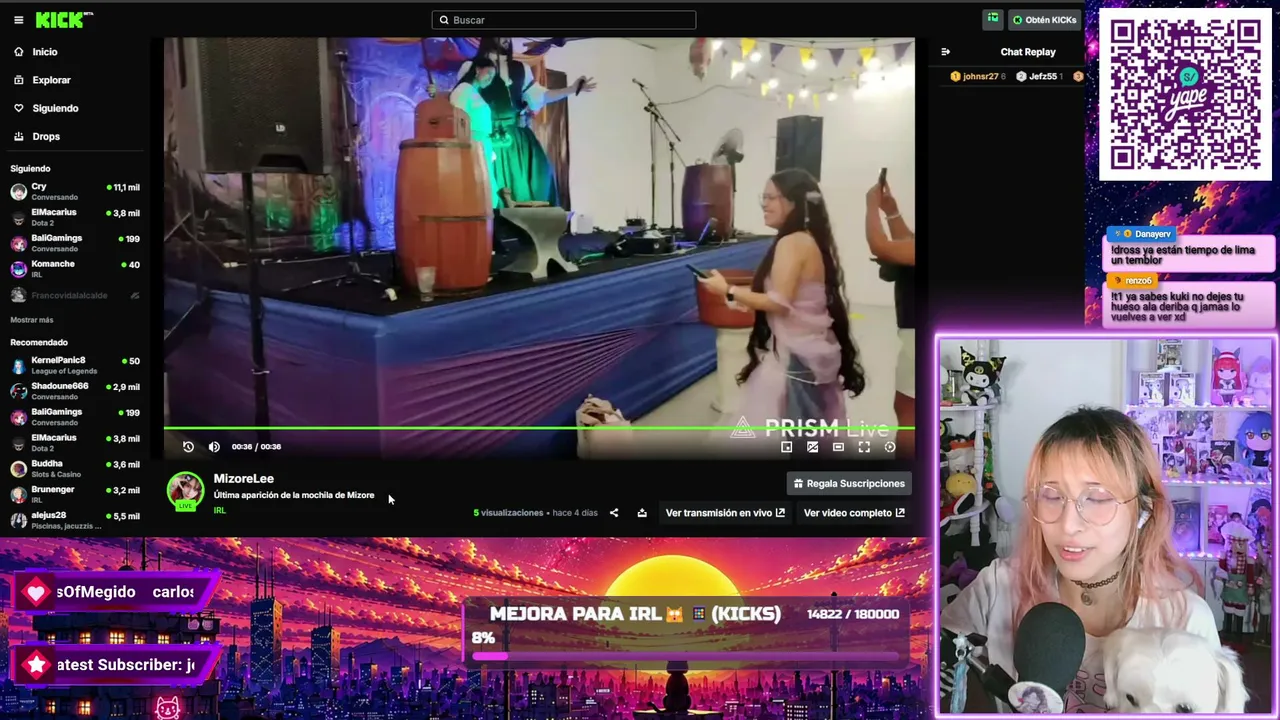Open Cry's channel in Siguiendo list
The height and width of the screenshot is (720, 1280).
(x=74, y=191)
